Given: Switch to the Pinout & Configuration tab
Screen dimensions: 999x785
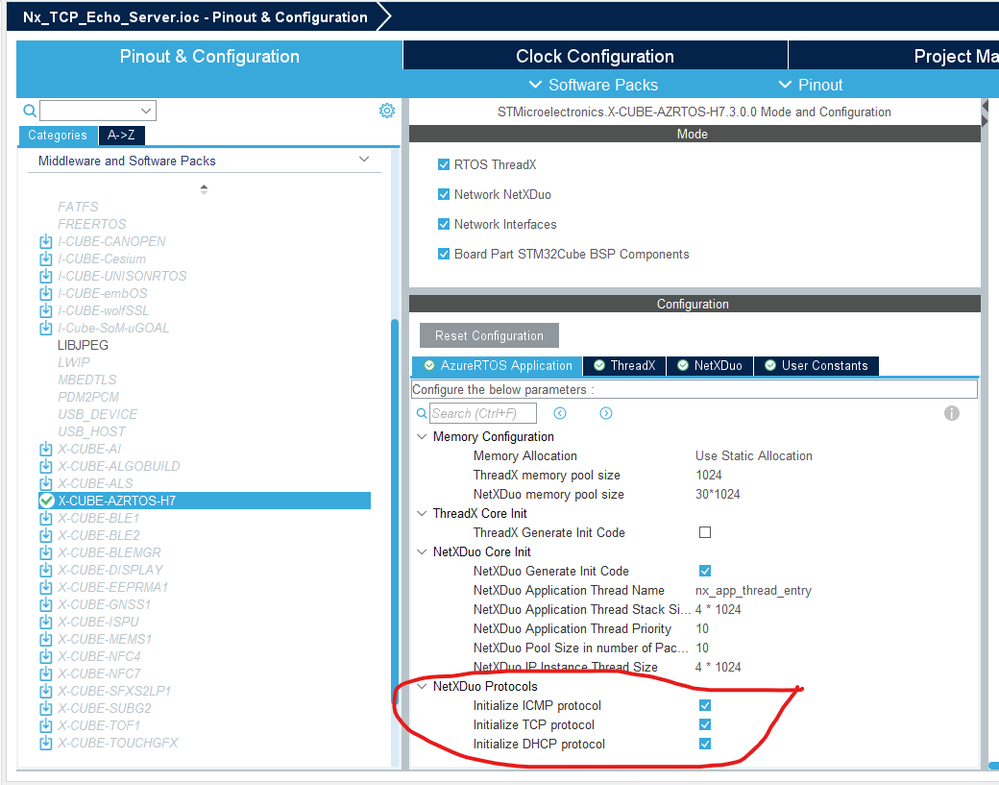Looking at the screenshot, I should pyautogui.click(x=210, y=56).
